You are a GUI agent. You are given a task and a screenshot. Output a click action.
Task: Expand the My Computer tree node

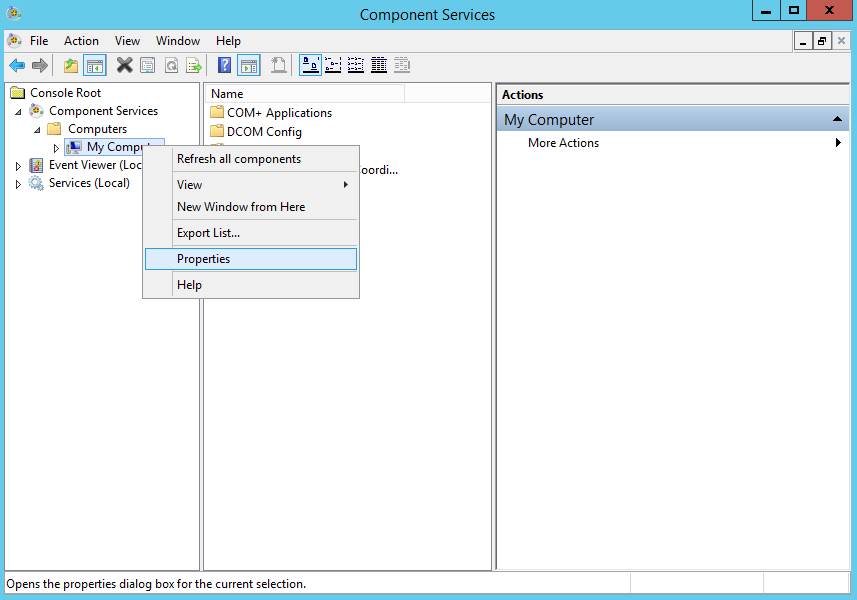pyautogui.click(x=56, y=148)
